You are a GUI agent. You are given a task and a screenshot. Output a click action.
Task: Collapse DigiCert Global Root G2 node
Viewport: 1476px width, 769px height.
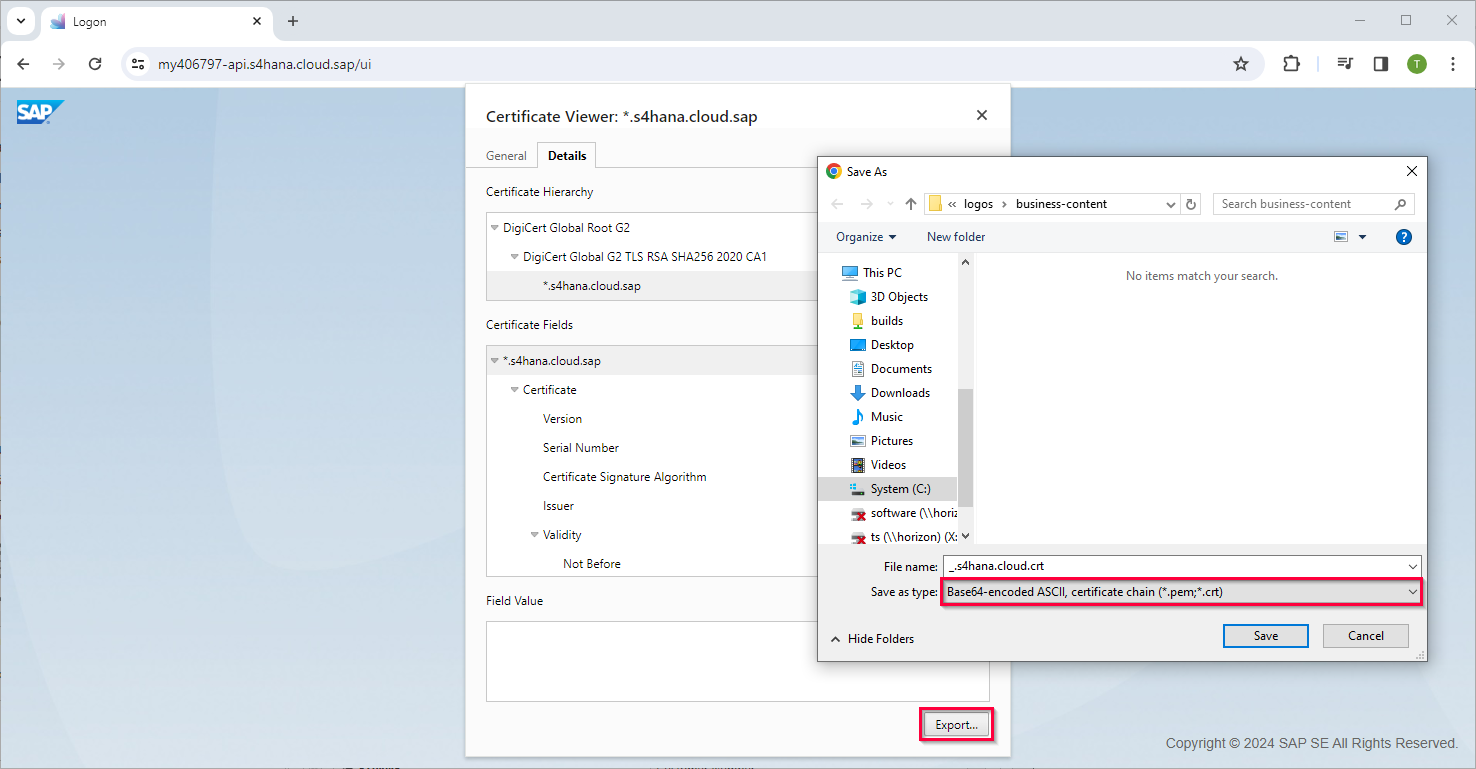[494, 228]
